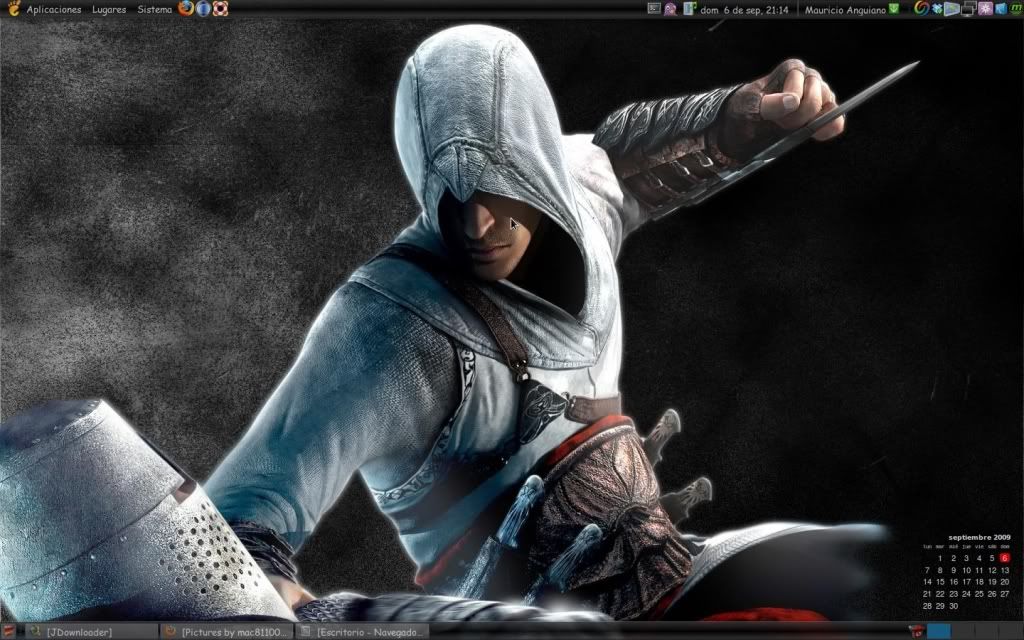Click day 24 in the desktop calendar
1024x640 pixels.
pos(966,594)
